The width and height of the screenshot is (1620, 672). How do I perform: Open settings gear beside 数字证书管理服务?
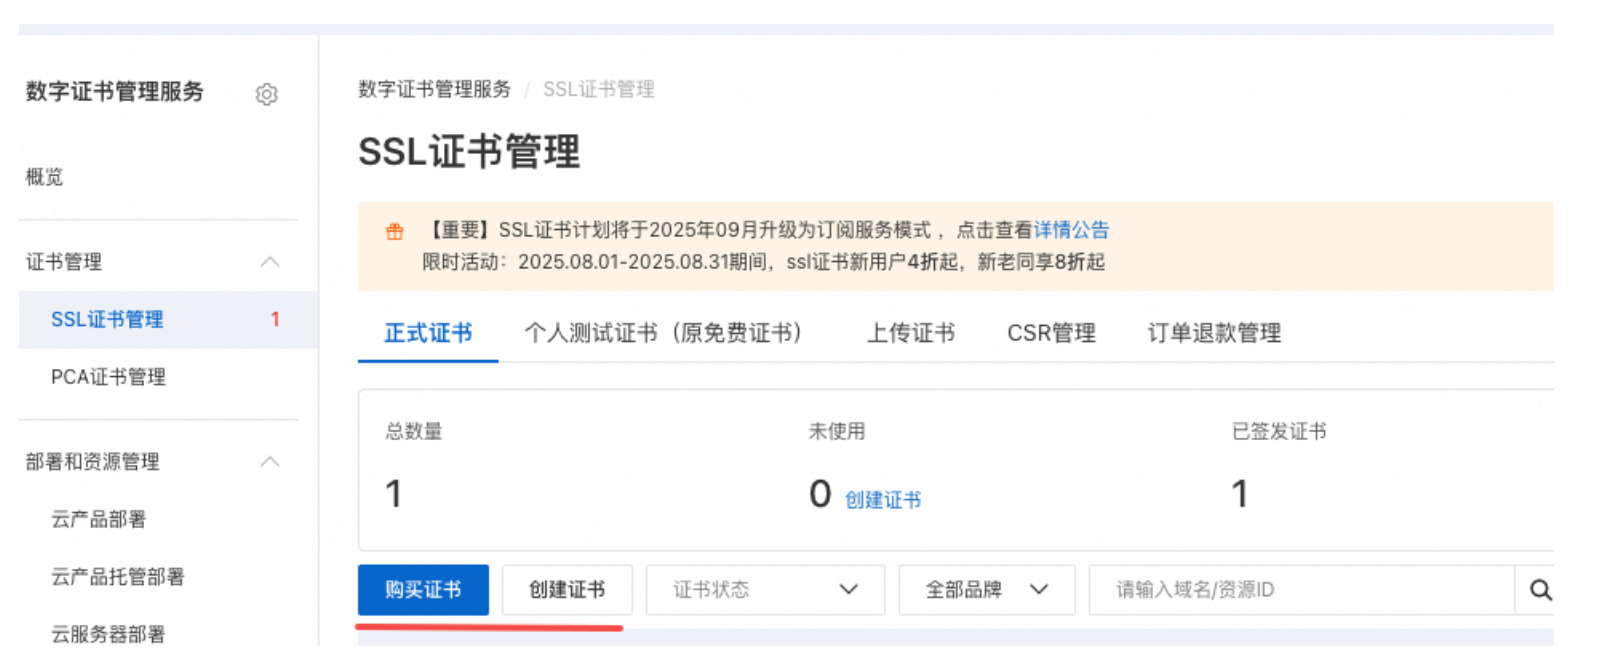click(266, 94)
